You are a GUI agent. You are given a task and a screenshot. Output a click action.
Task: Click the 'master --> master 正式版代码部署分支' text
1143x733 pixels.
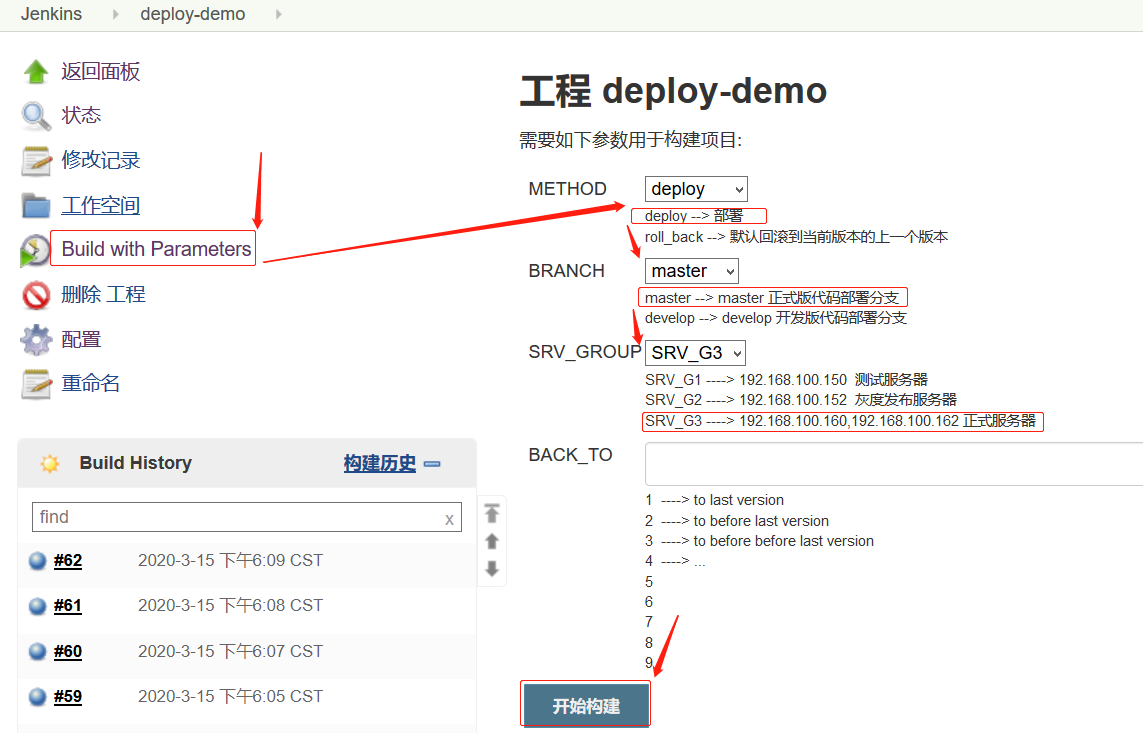click(x=772, y=298)
